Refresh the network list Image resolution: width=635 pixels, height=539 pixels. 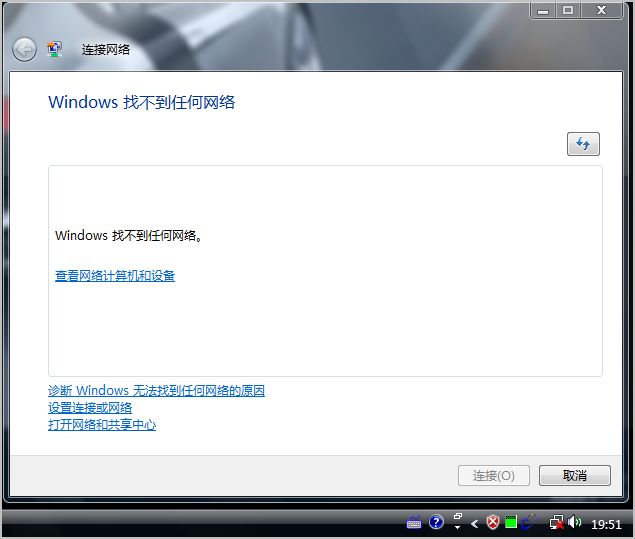(x=583, y=144)
